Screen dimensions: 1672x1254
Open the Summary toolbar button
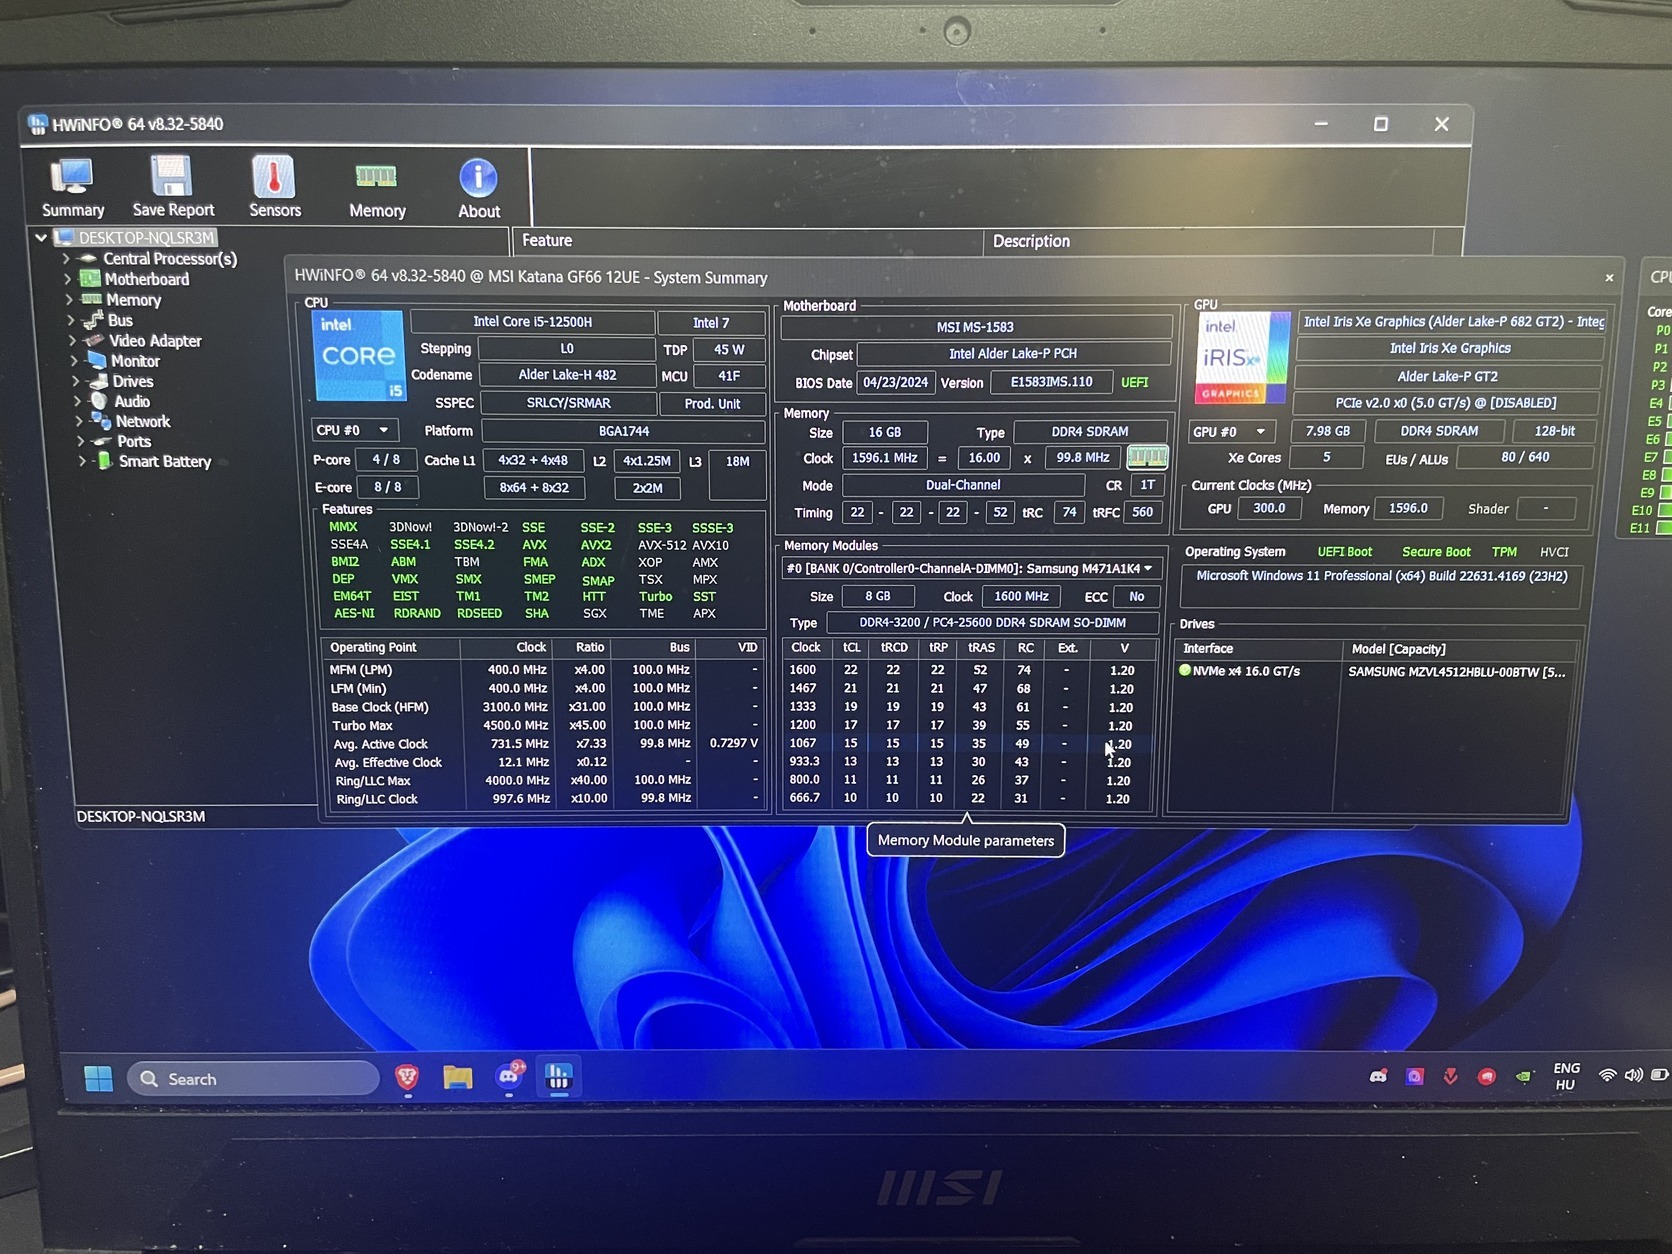click(x=73, y=187)
